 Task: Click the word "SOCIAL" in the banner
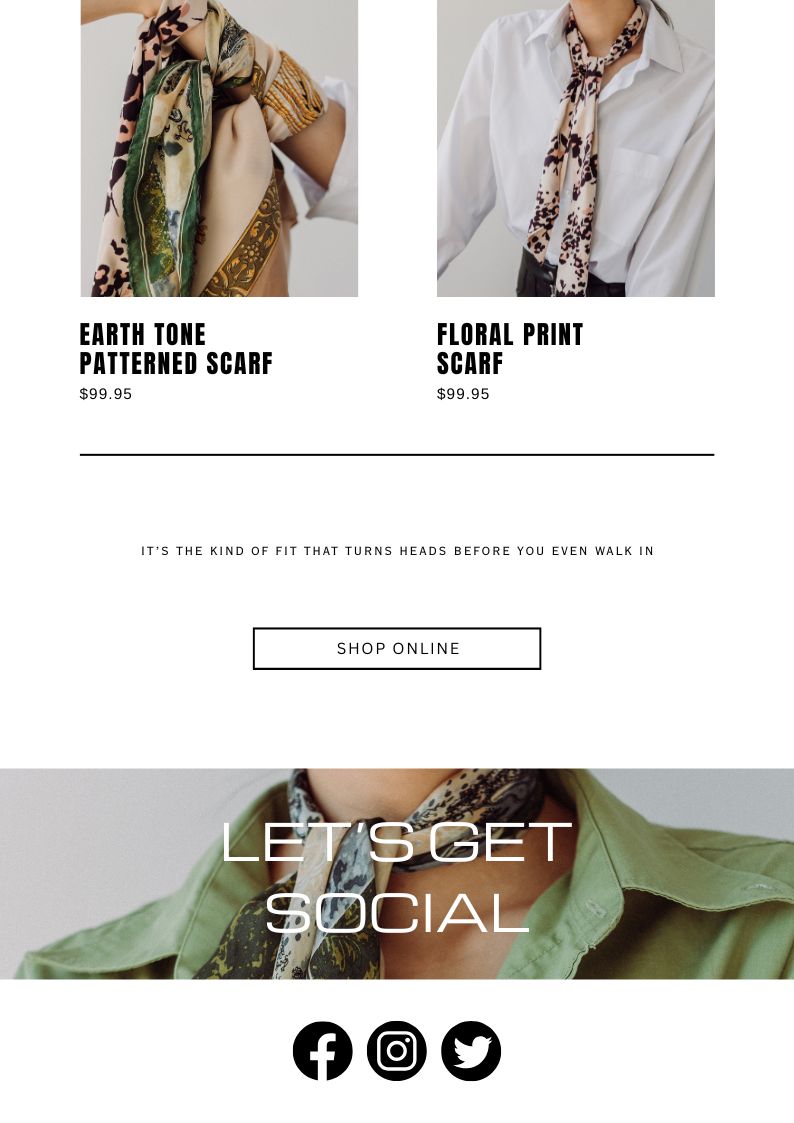point(397,913)
